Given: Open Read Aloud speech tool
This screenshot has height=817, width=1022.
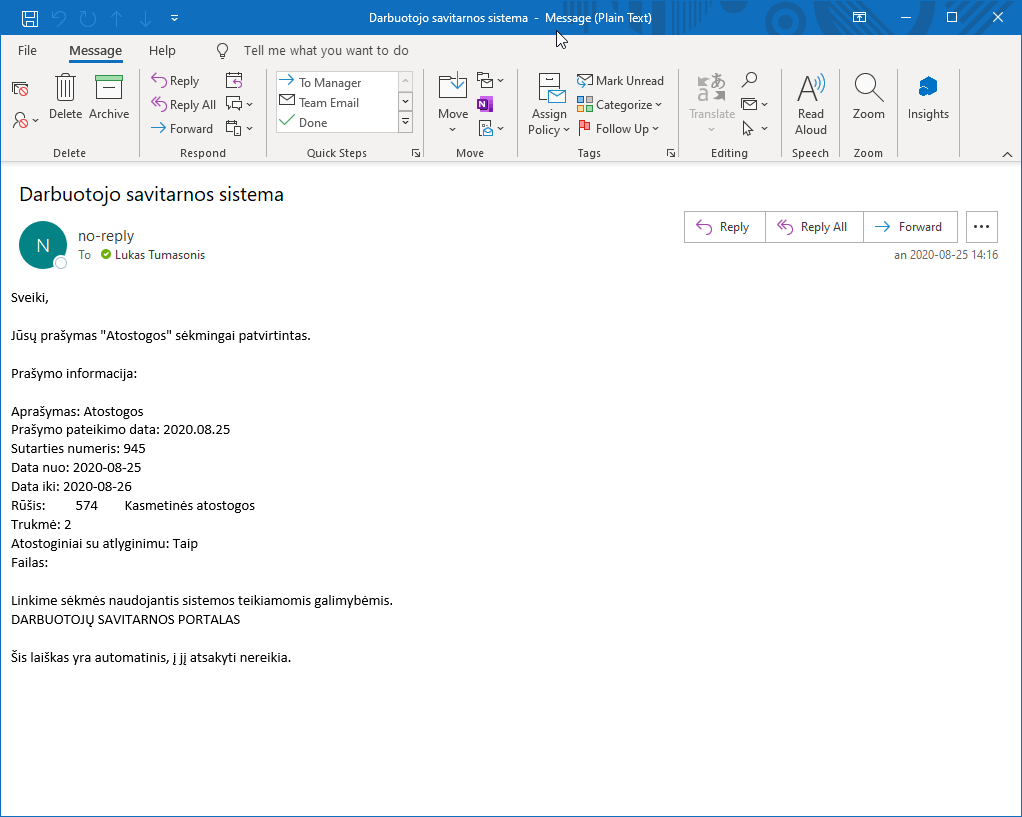Looking at the screenshot, I should [x=810, y=104].
